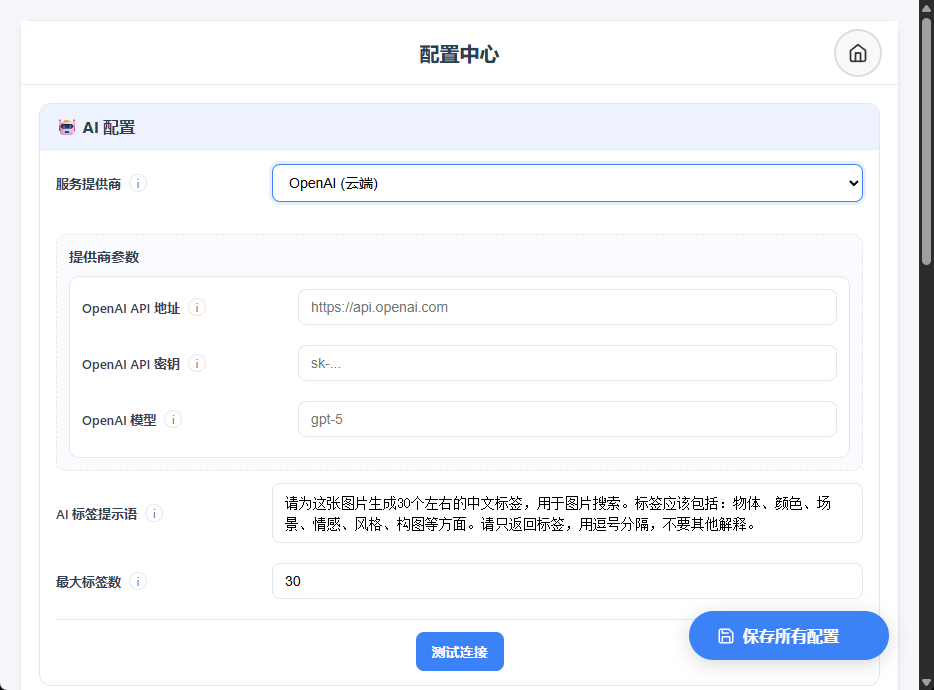Show info for AI 标签提示语
Image resolution: width=934 pixels, height=690 pixels.
pos(154,514)
